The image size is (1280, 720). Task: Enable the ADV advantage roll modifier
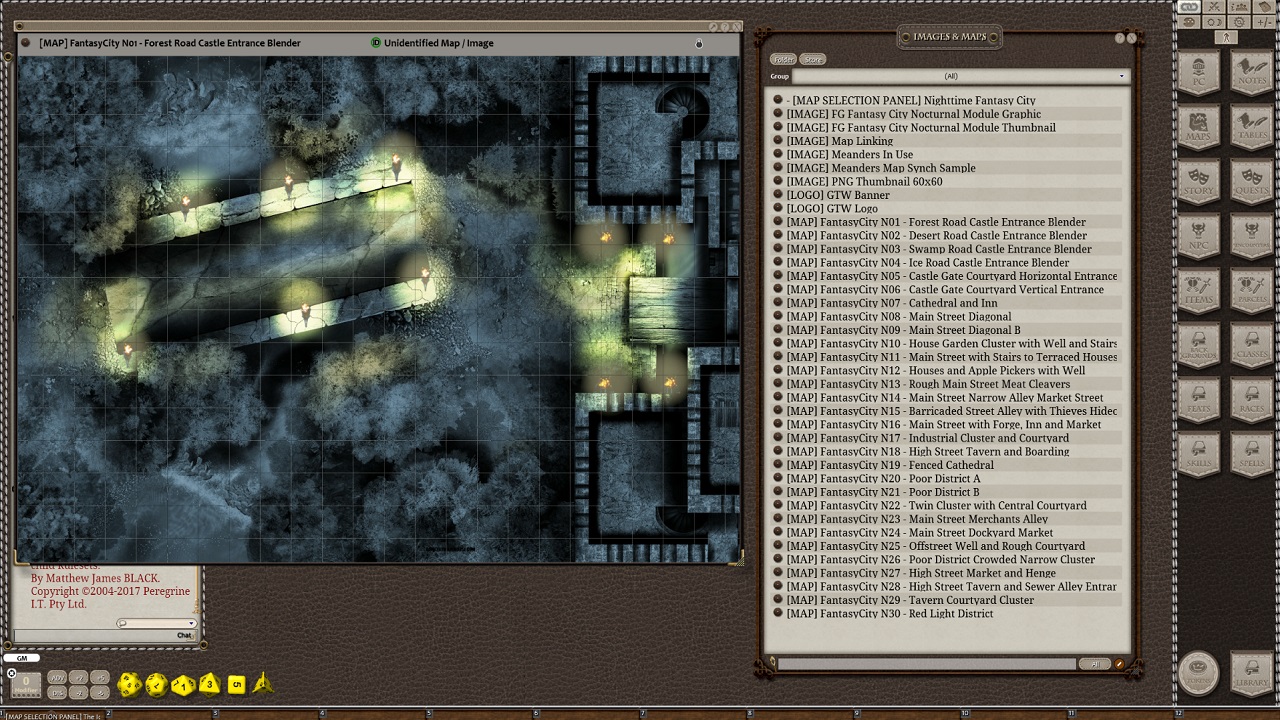coord(58,677)
